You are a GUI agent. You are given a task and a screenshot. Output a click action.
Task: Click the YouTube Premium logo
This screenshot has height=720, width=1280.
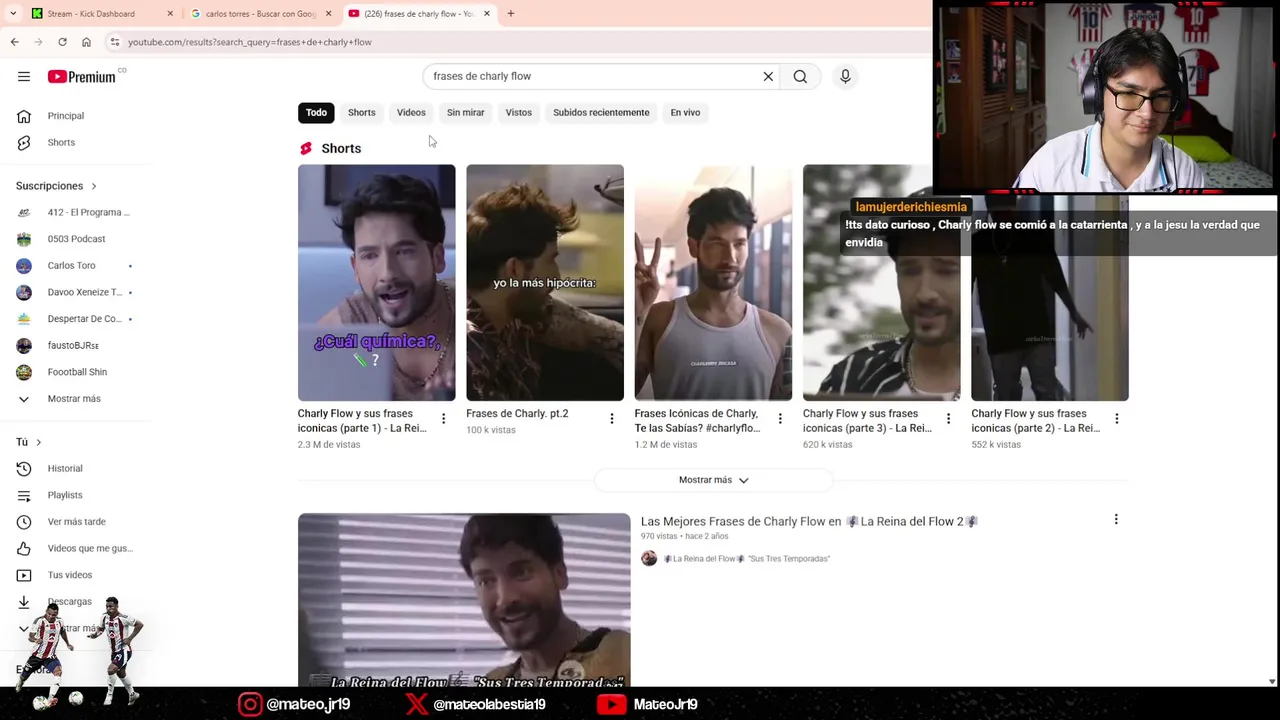pyautogui.click(x=82, y=77)
